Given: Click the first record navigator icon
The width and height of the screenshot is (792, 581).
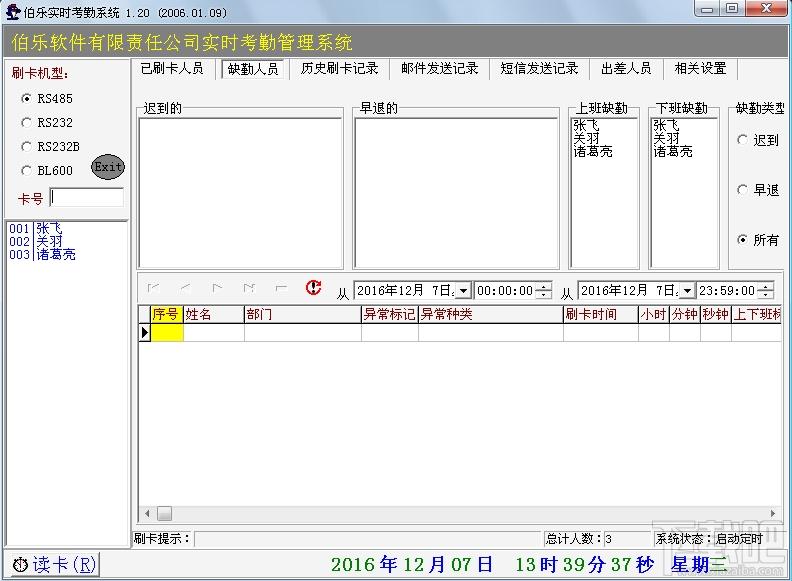Looking at the screenshot, I should pos(153,288).
